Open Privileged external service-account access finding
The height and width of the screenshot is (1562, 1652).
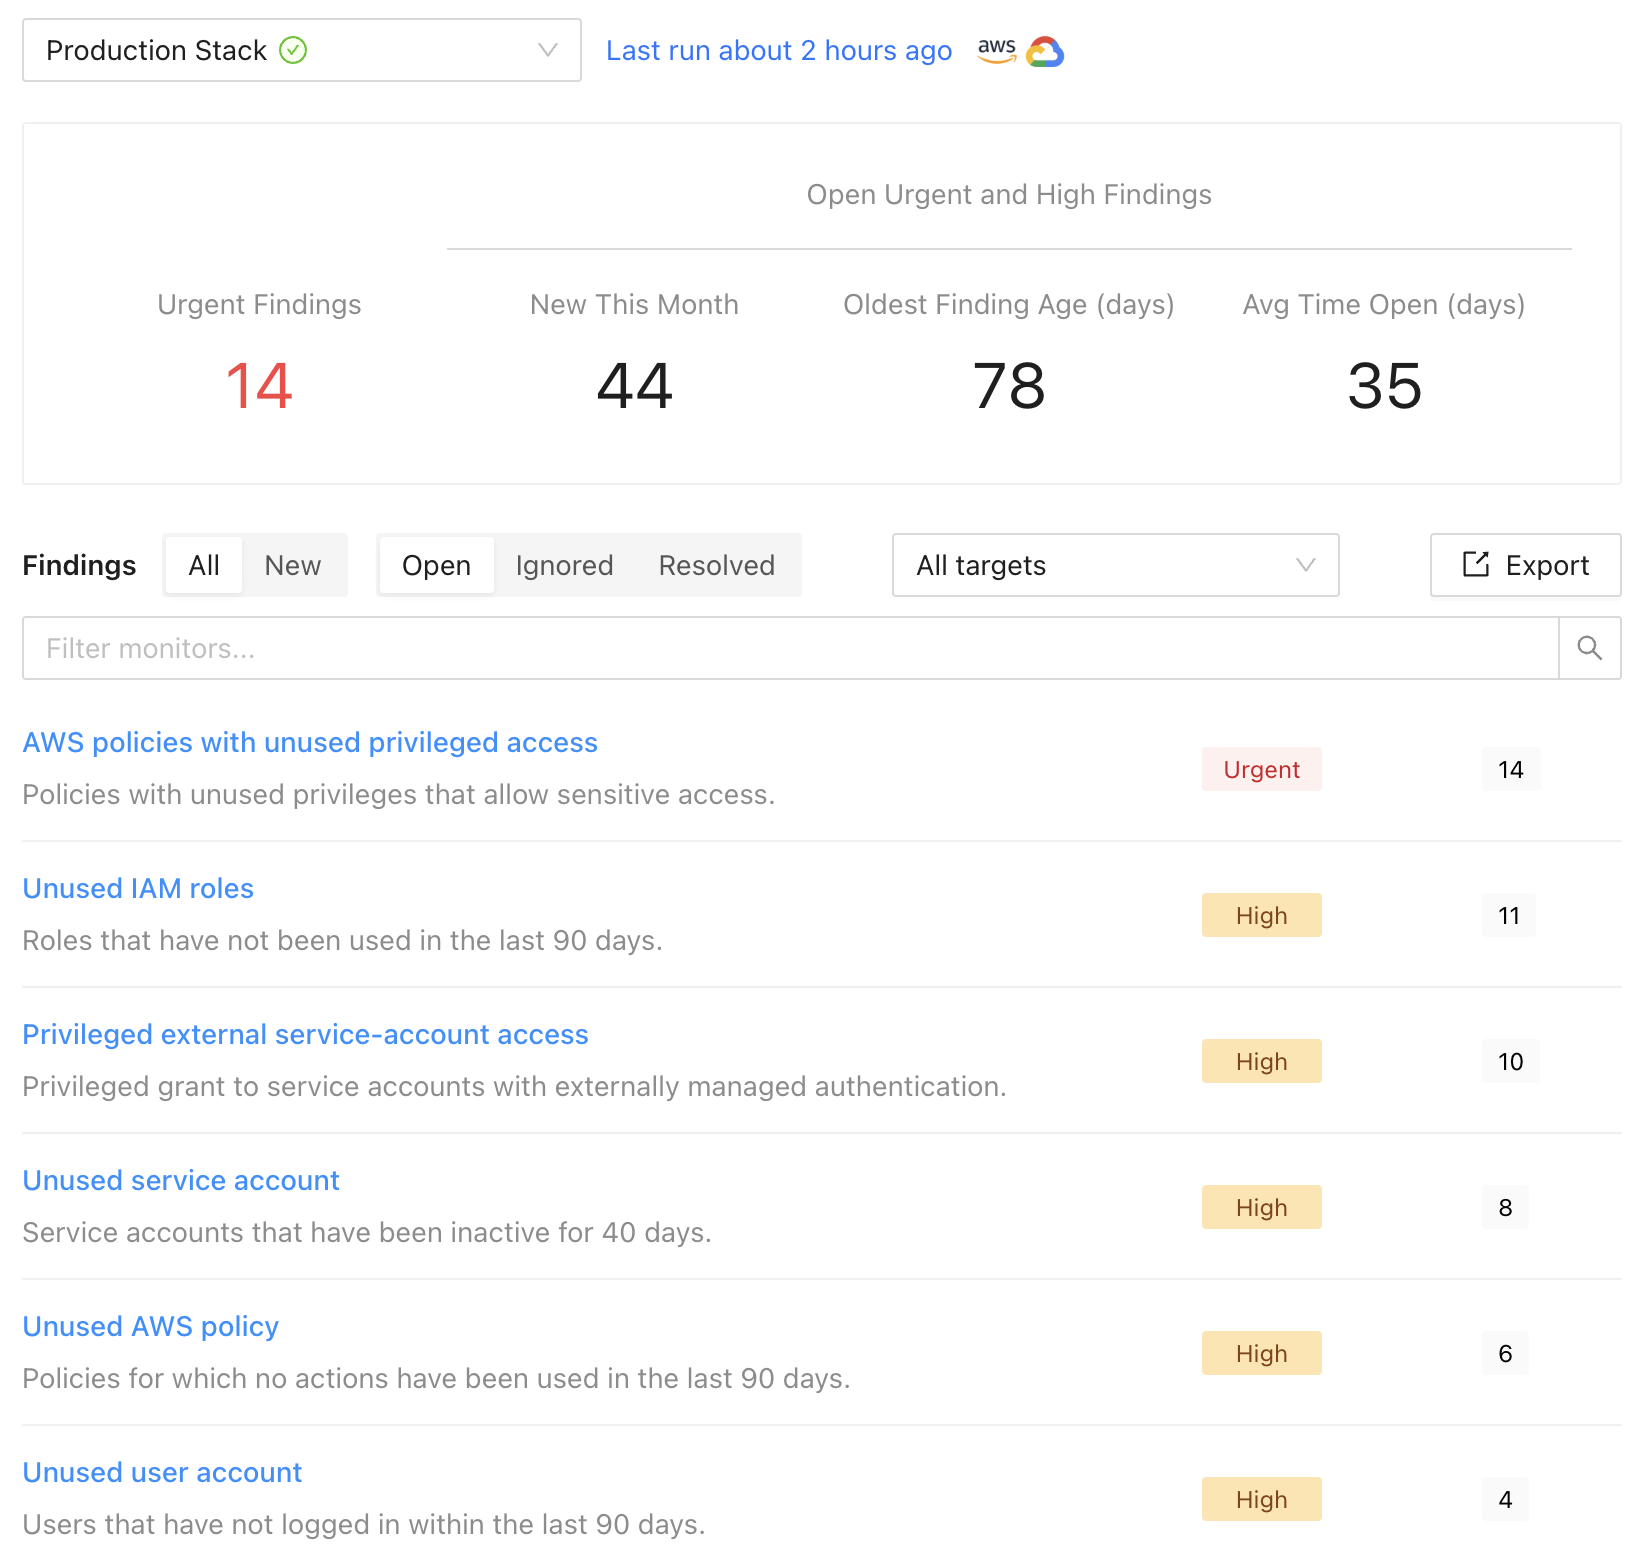(x=305, y=1034)
